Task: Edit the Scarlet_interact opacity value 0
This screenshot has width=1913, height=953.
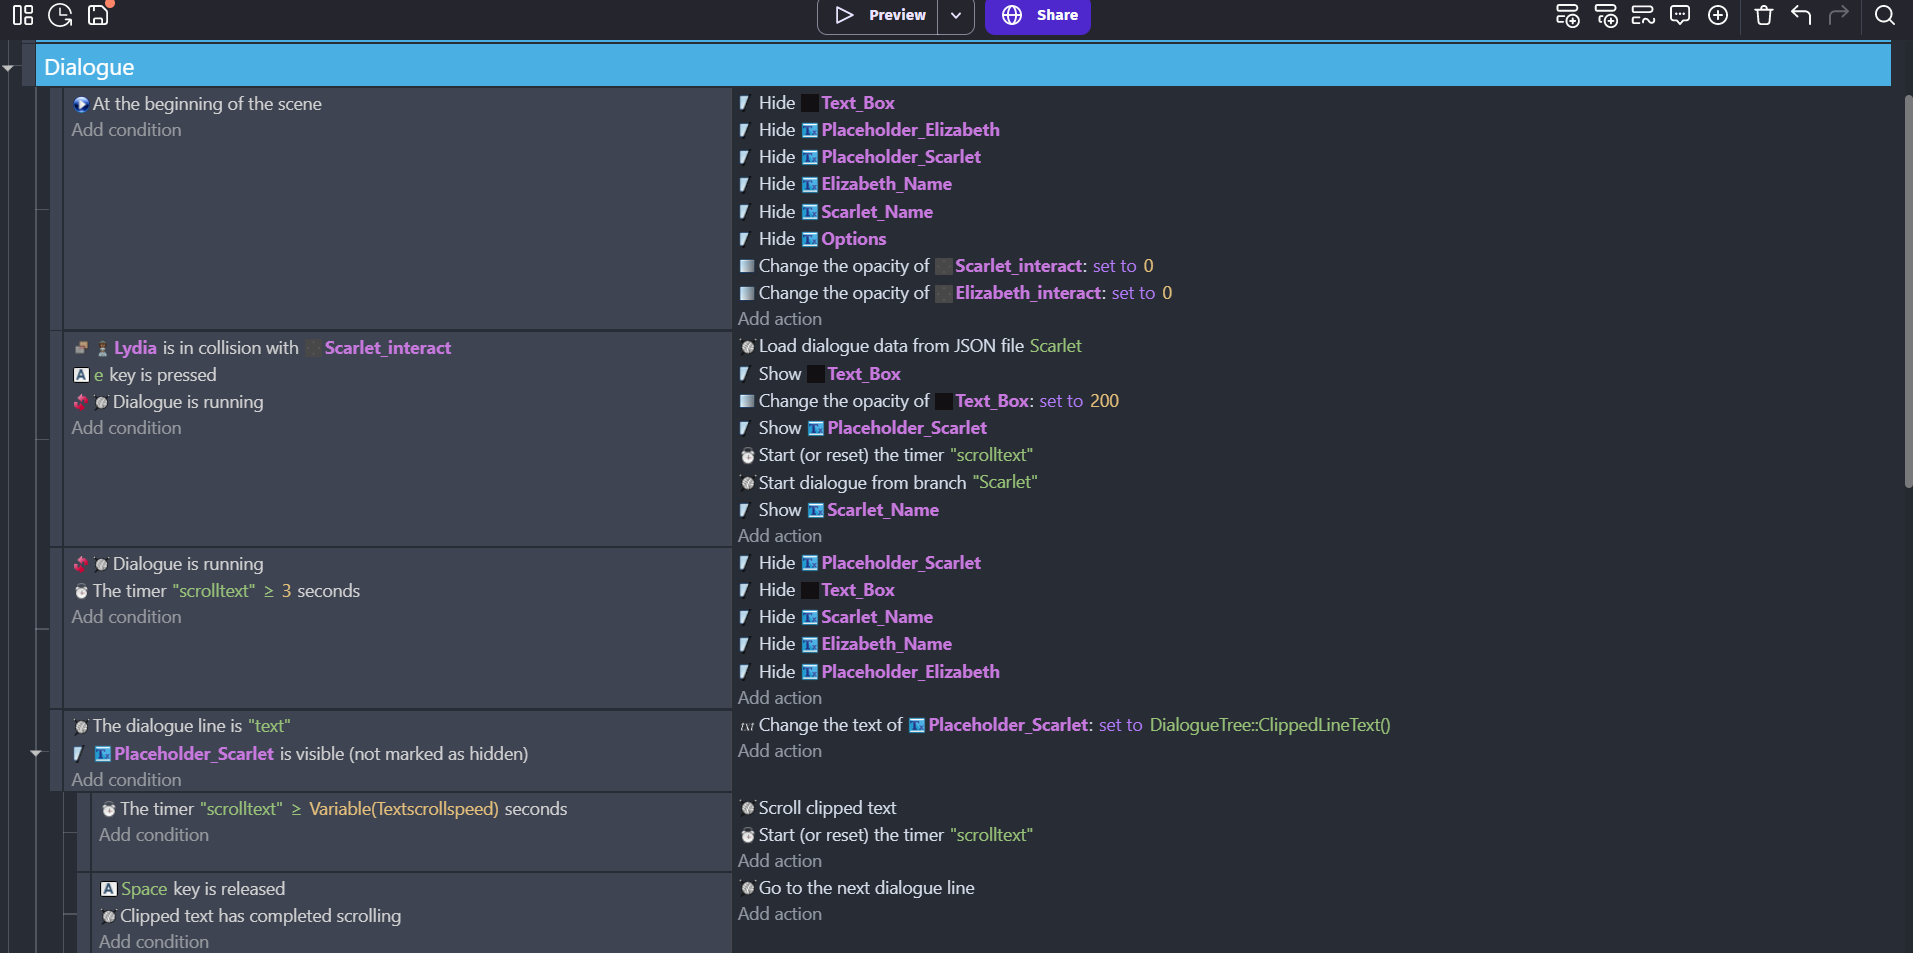Action: point(1148,266)
